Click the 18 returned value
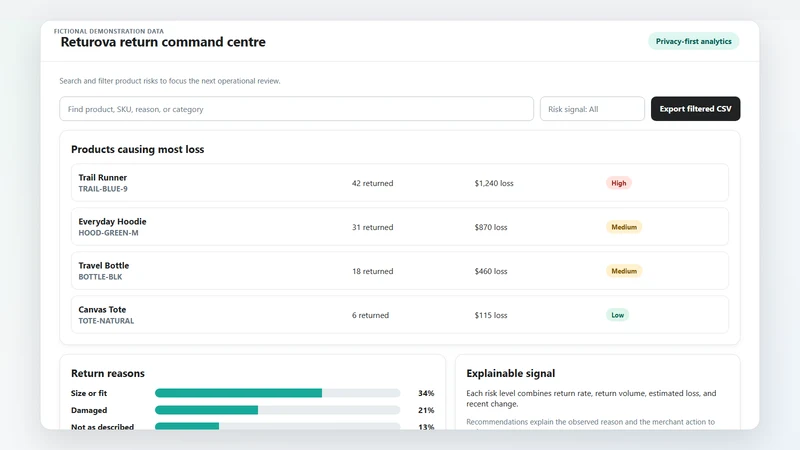Screen dimensions: 800x450 (372, 271)
